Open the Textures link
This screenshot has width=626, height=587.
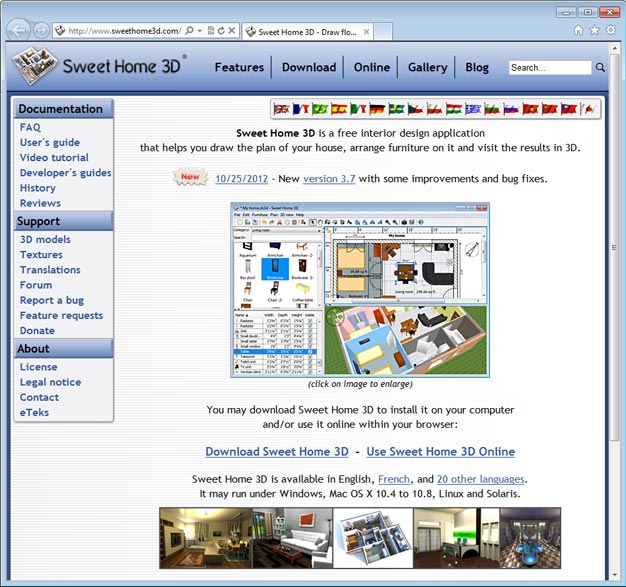[x=41, y=255]
